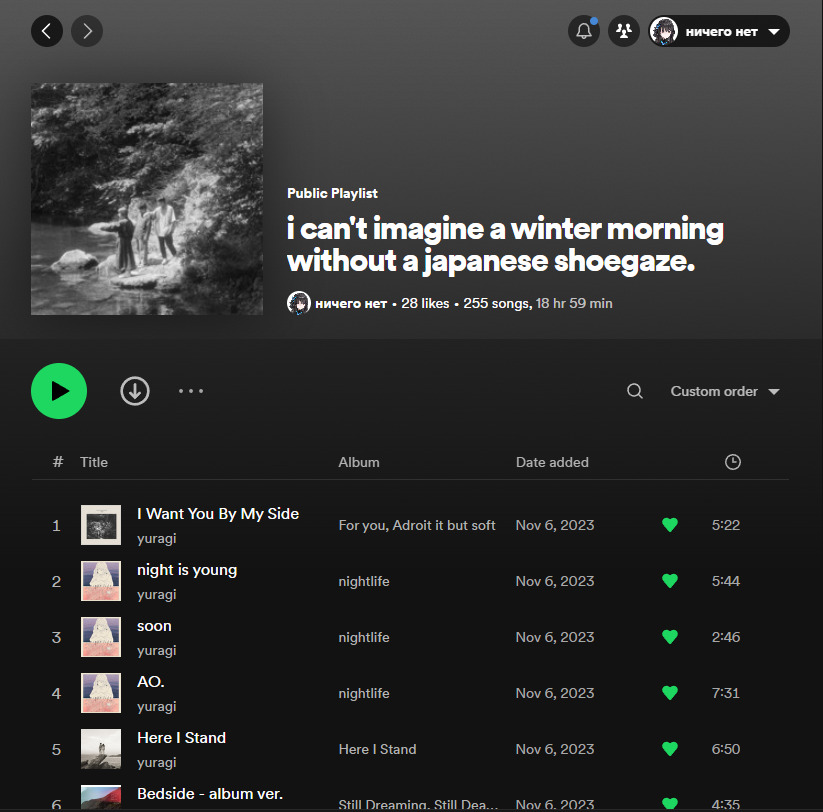The width and height of the screenshot is (823, 812).
Task: Sort by the Title column header
Action: [94, 462]
